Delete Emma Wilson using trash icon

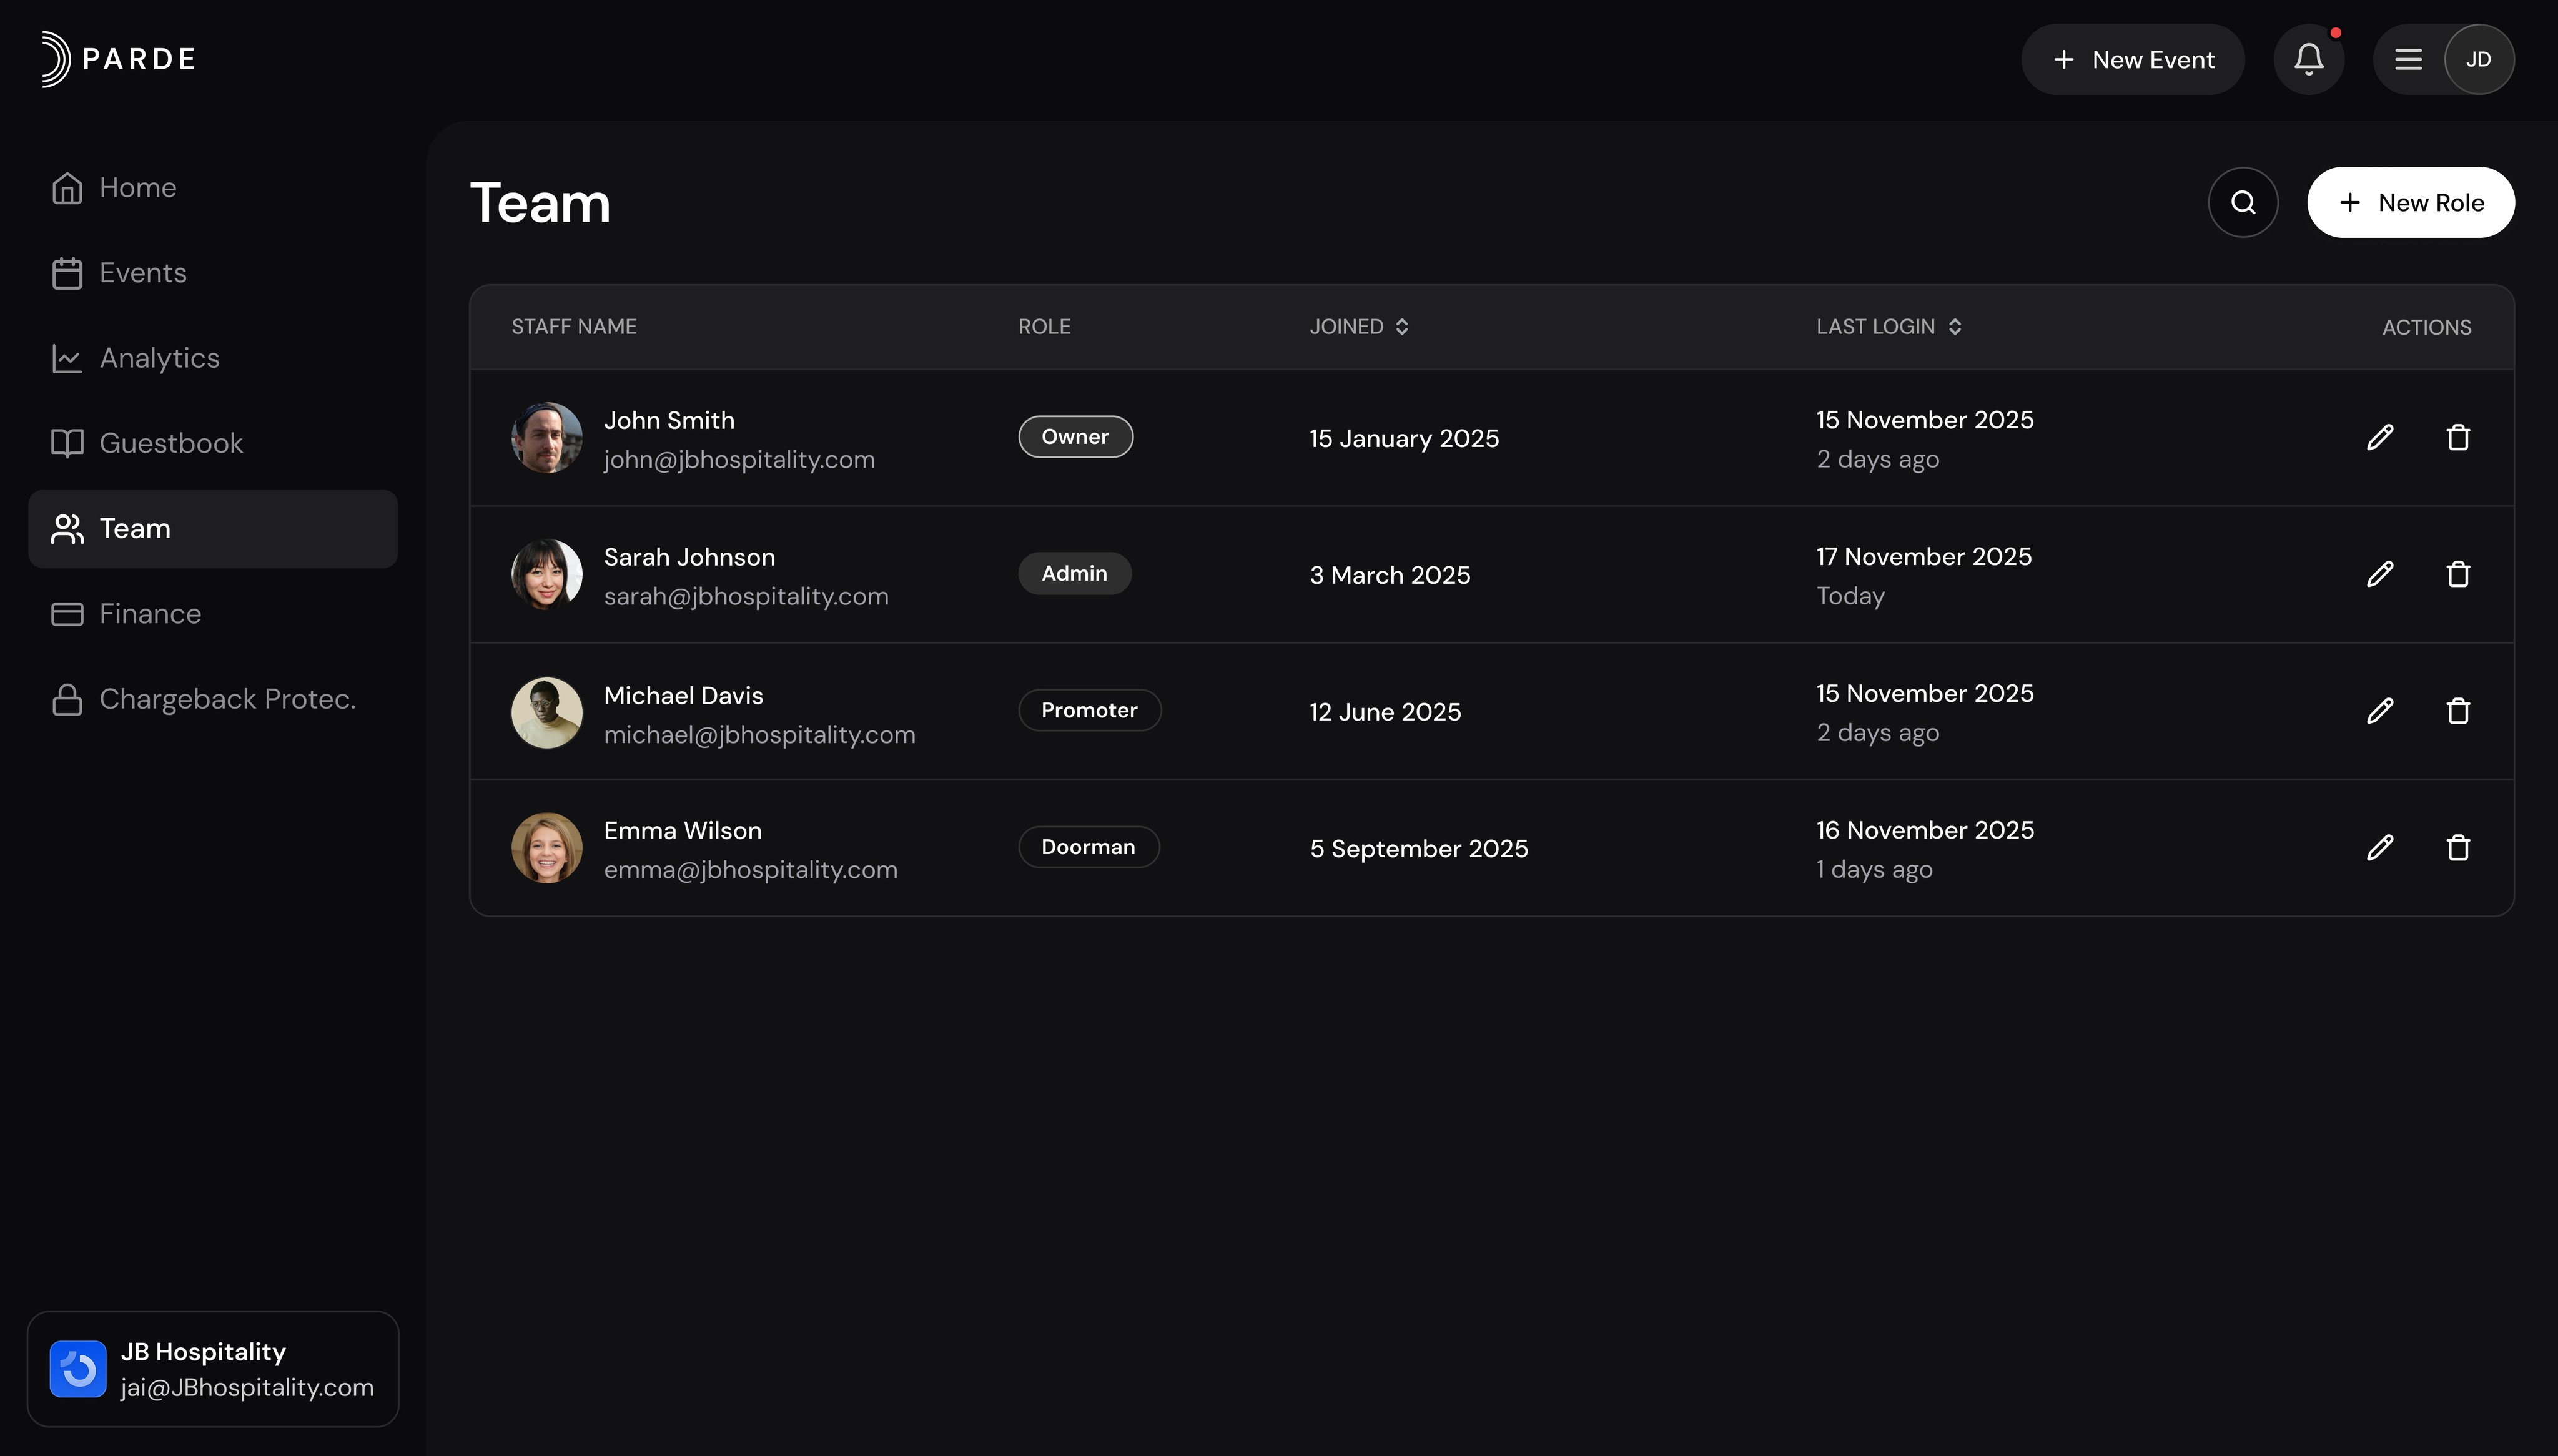[2457, 848]
